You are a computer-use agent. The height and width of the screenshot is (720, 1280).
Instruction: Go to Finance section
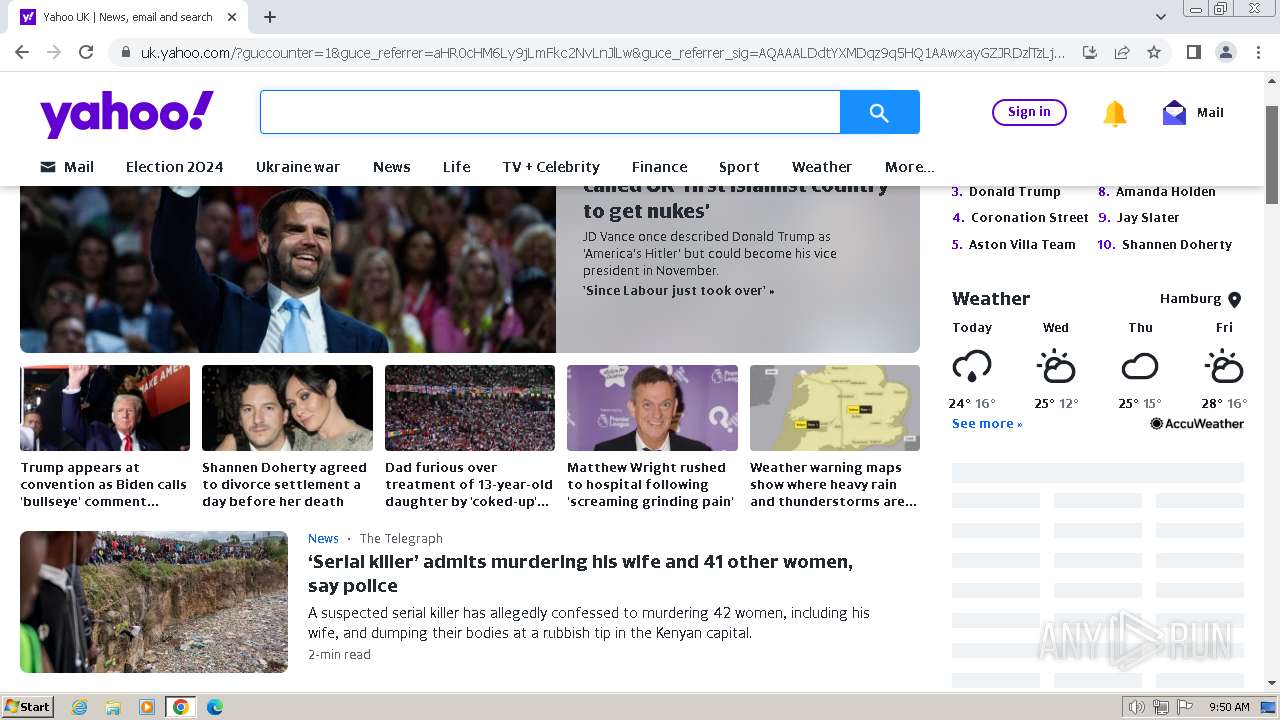(660, 167)
